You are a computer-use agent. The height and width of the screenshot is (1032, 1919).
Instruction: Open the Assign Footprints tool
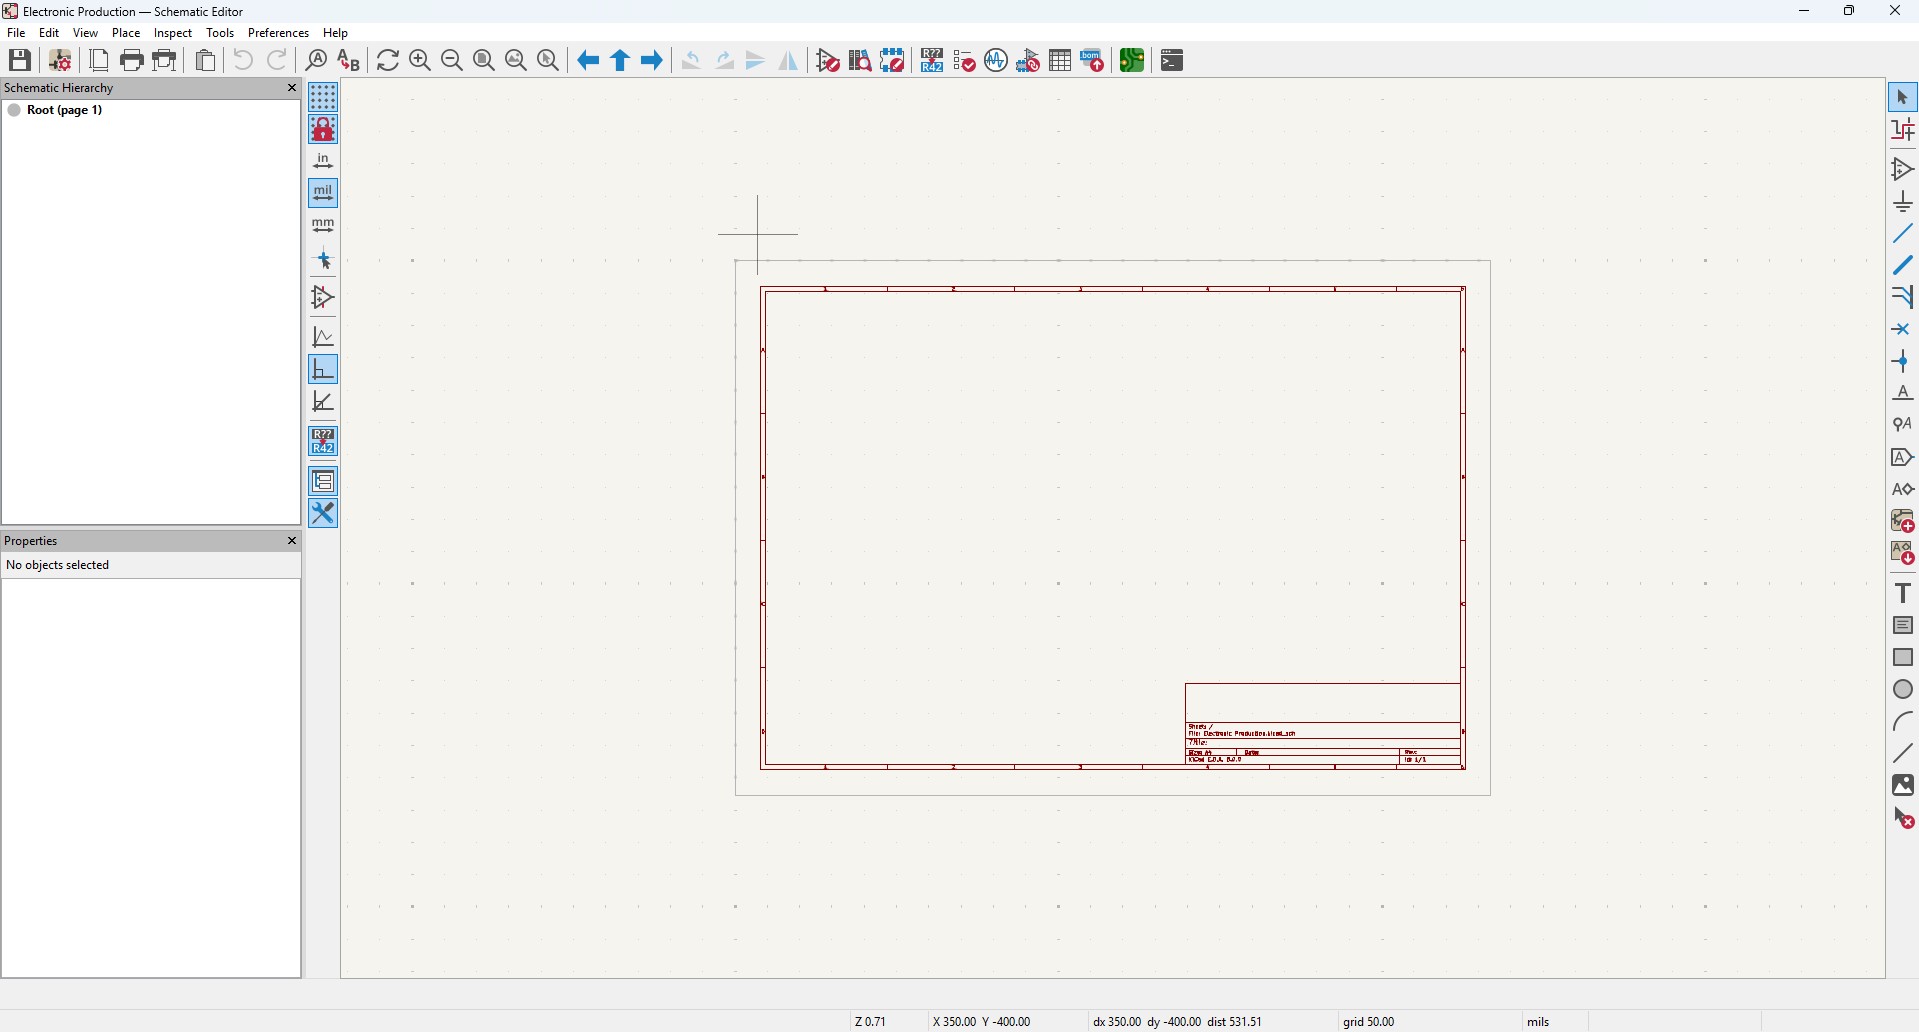click(1029, 60)
